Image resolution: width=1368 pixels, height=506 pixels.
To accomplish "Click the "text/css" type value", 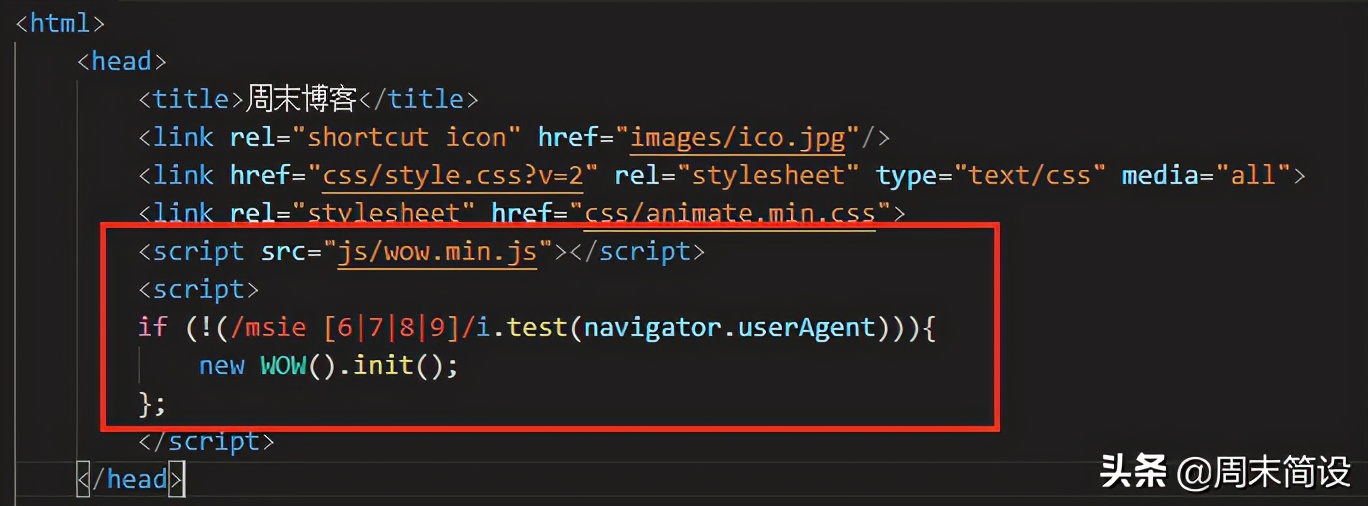I will [x=1029, y=175].
